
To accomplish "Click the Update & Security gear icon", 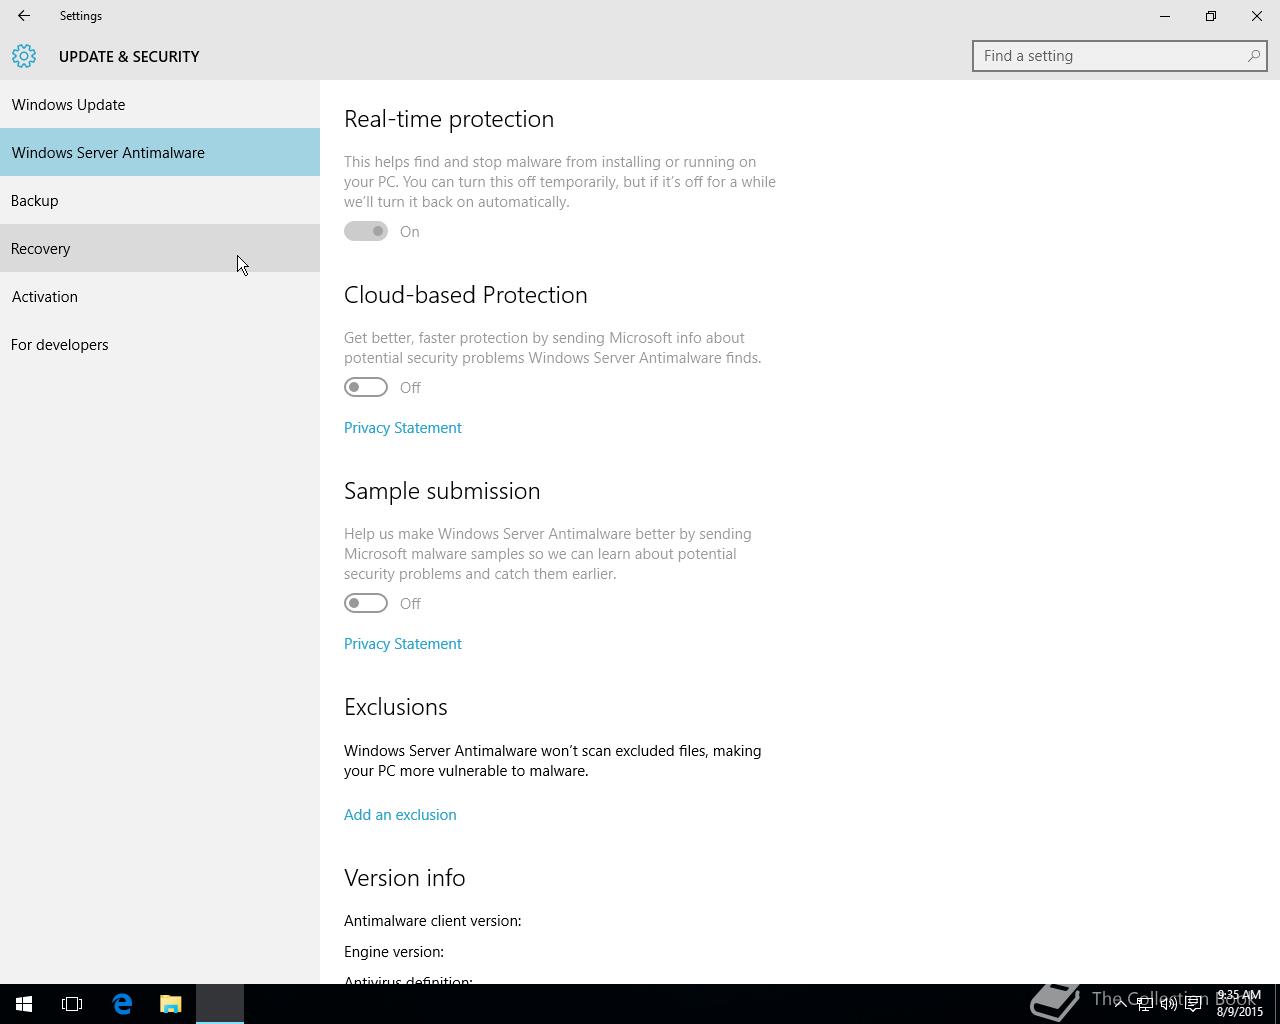I will (24, 56).
